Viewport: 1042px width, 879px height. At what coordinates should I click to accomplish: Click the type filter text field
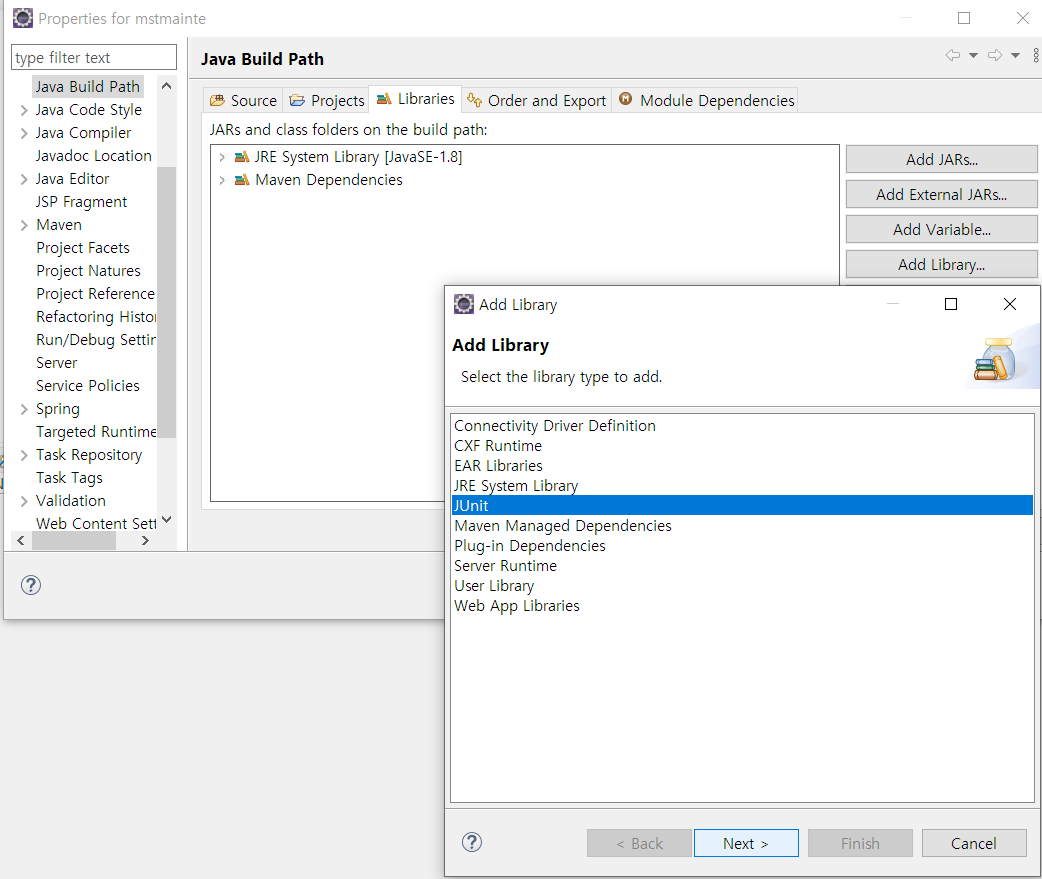click(x=94, y=57)
